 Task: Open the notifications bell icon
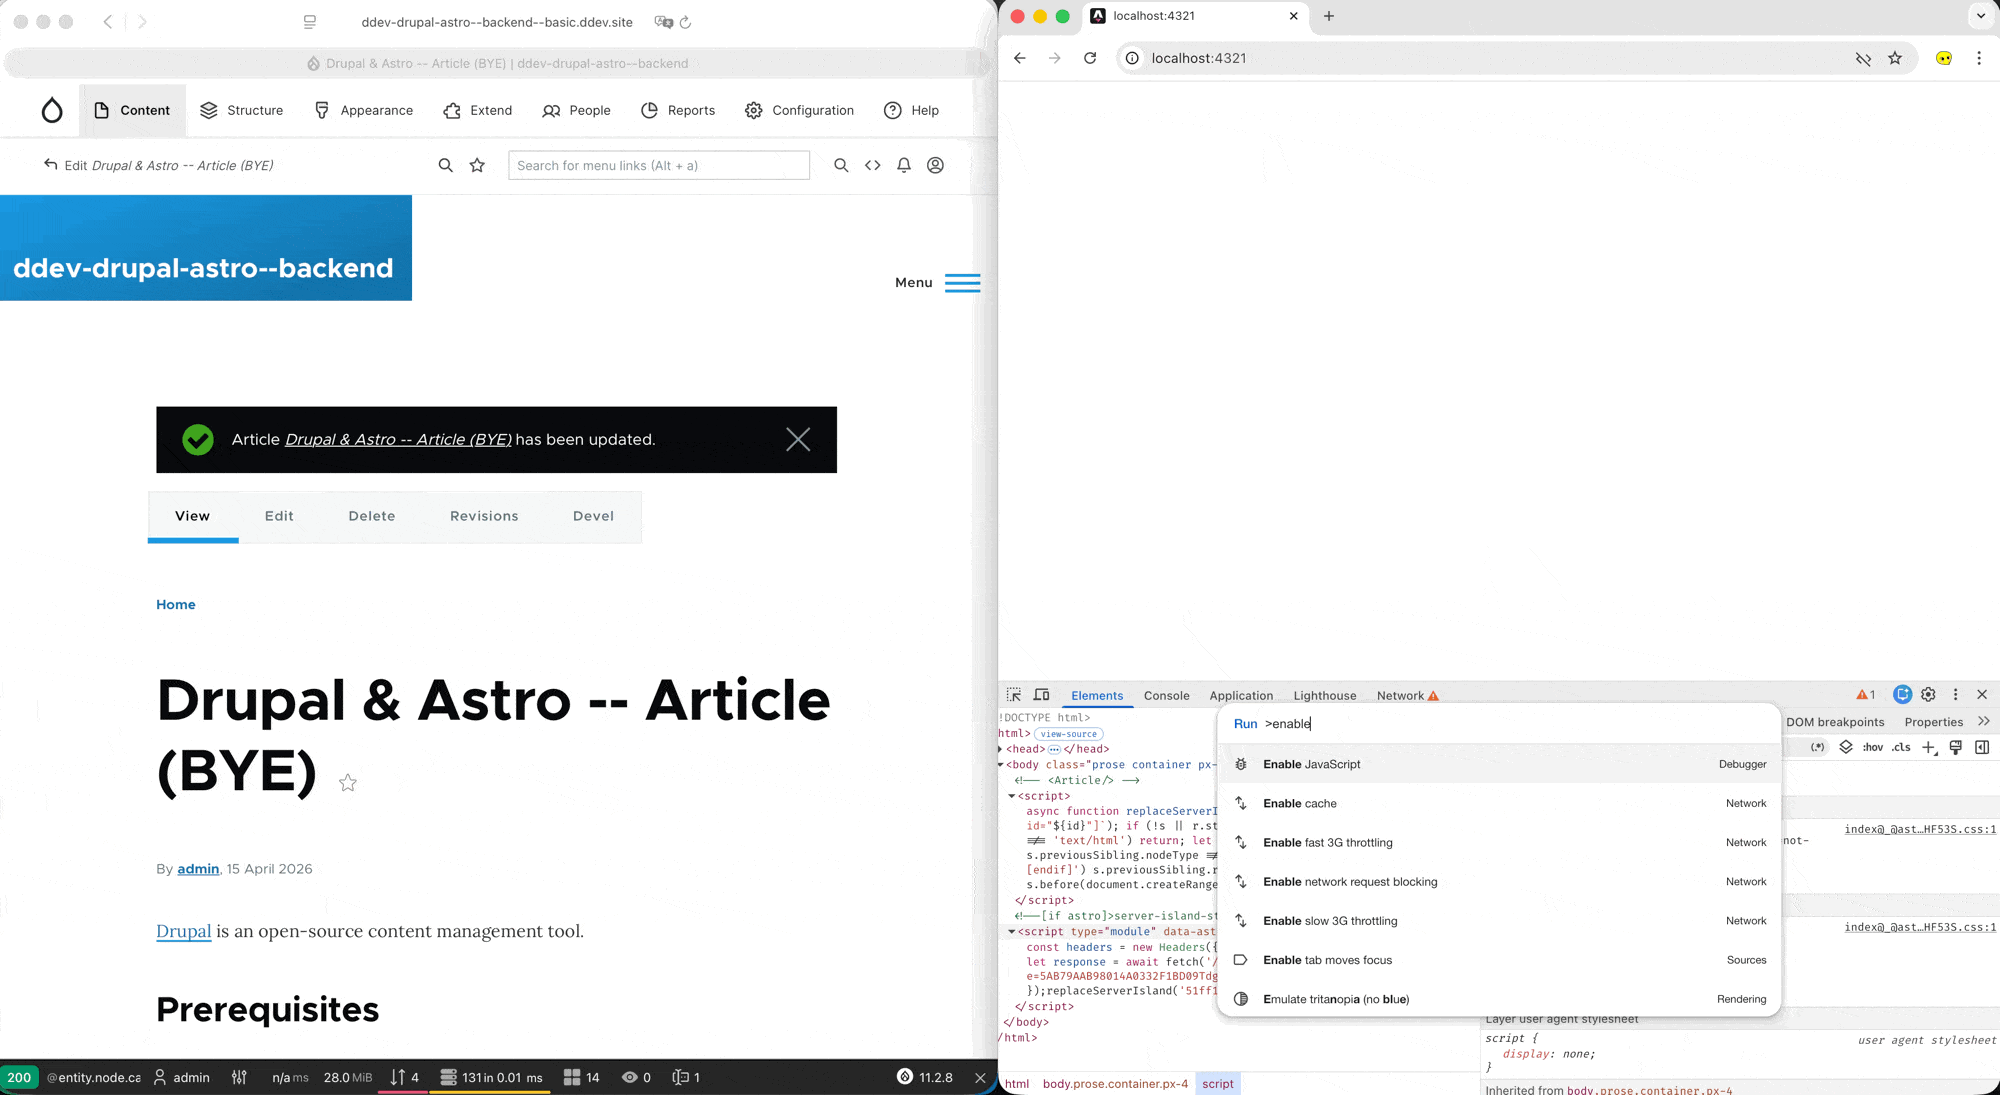pyautogui.click(x=904, y=165)
